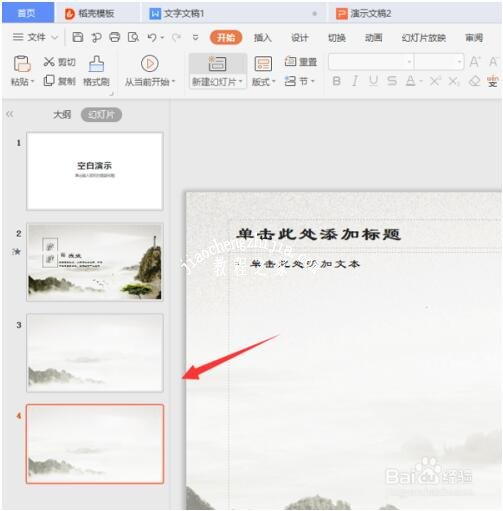Switch to the 插入 ribbon tab
The width and height of the screenshot is (503, 511).
pos(263,38)
